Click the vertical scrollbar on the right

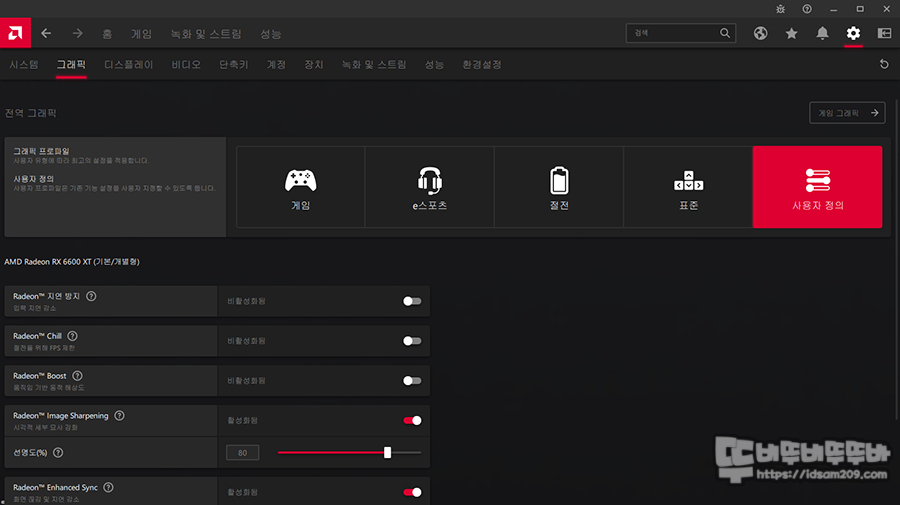pos(897,258)
